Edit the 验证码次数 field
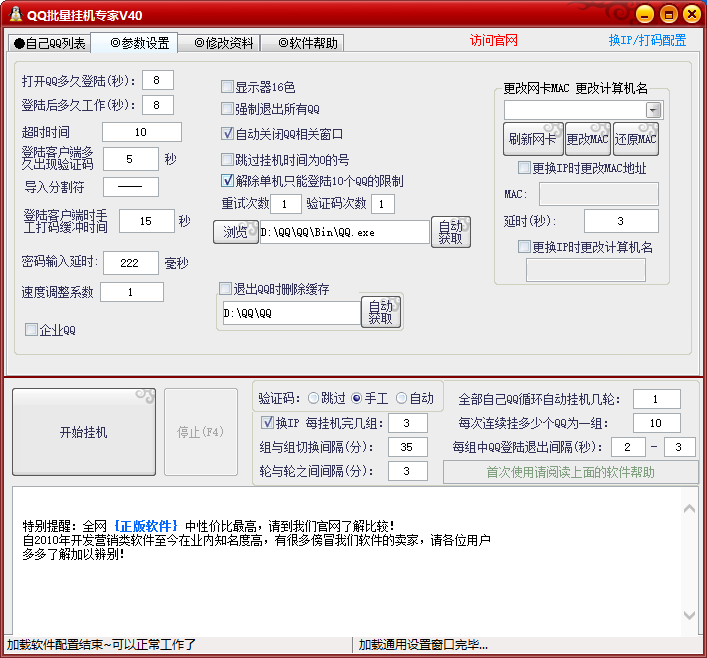Viewport: 707px width, 658px height. (x=383, y=204)
